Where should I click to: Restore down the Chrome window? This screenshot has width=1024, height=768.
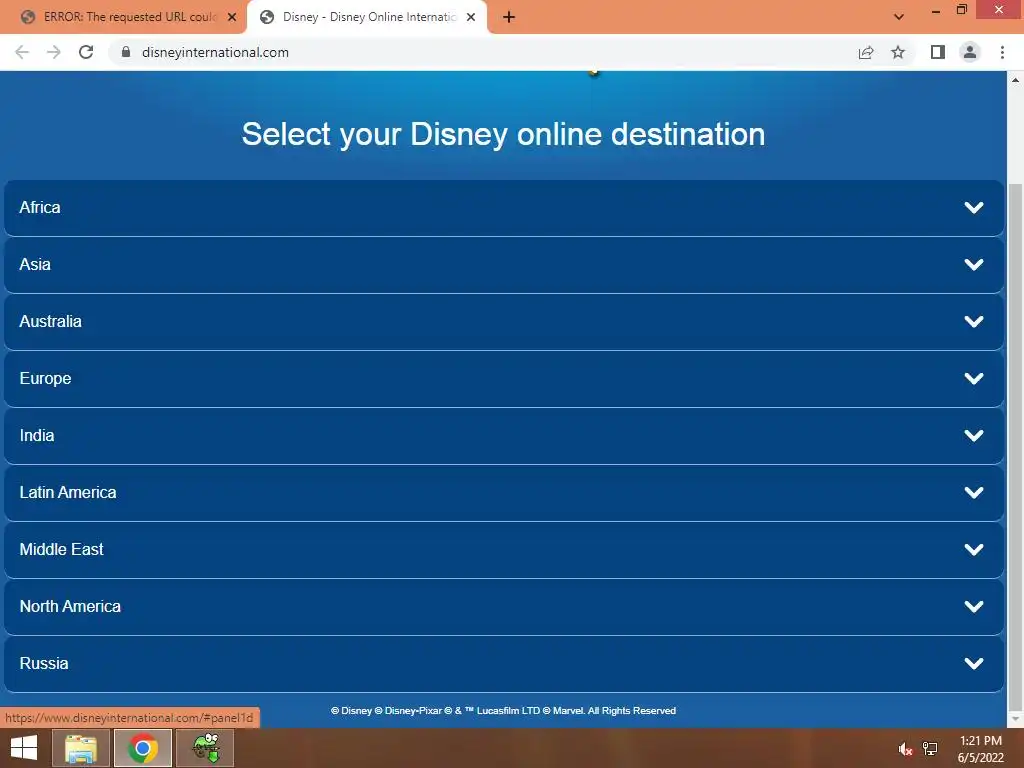(x=961, y=10)
